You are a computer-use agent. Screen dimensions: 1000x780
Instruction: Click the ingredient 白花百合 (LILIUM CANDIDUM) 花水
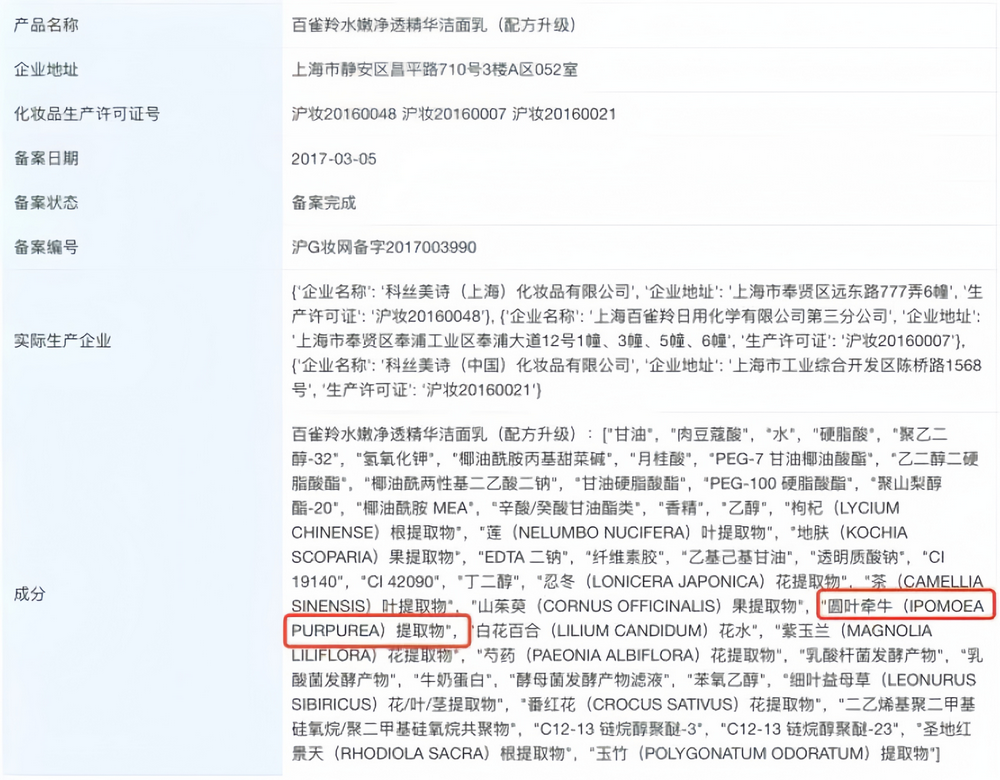tap(616, 631)
